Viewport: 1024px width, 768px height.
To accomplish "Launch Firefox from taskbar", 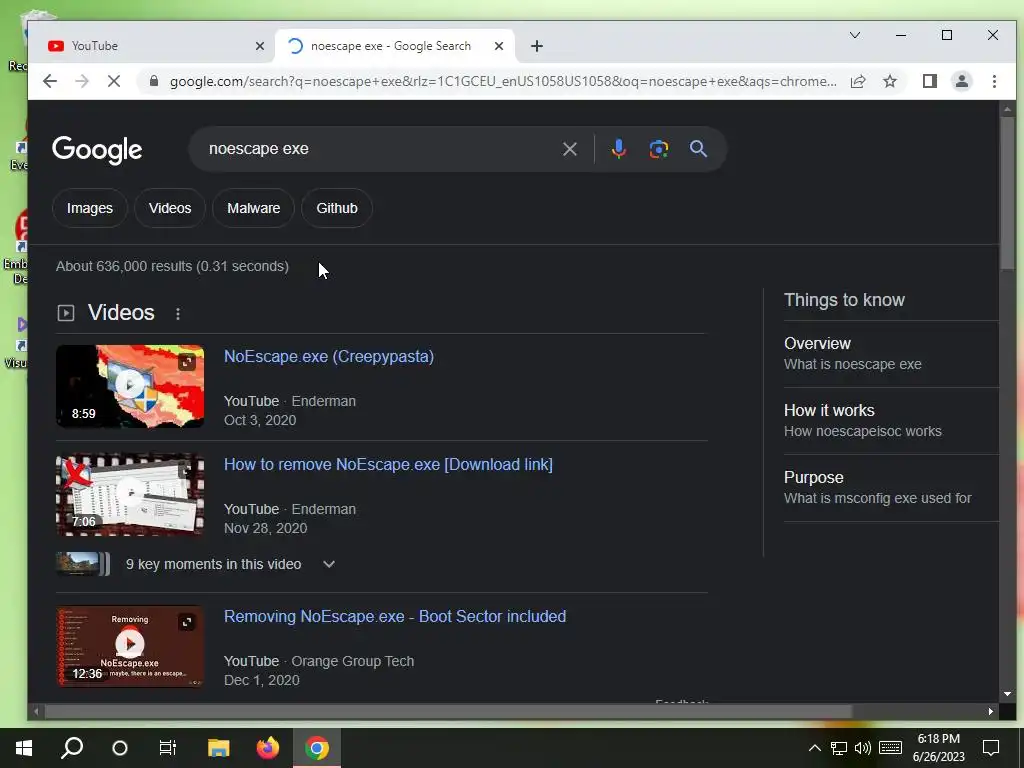I will click(268, 748).
